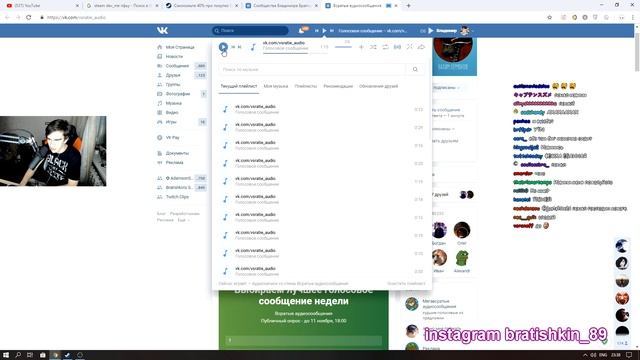This screenshot has width=640, height=360.
Task: Click the Видео icon in sidebar
Action: [160, 113]
